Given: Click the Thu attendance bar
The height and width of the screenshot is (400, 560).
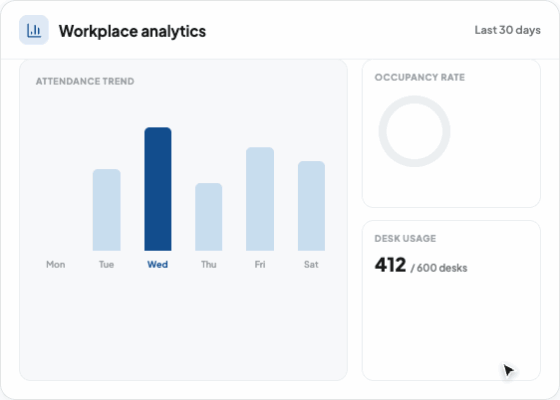Looking at the screenshot, I should coord(209,217).
